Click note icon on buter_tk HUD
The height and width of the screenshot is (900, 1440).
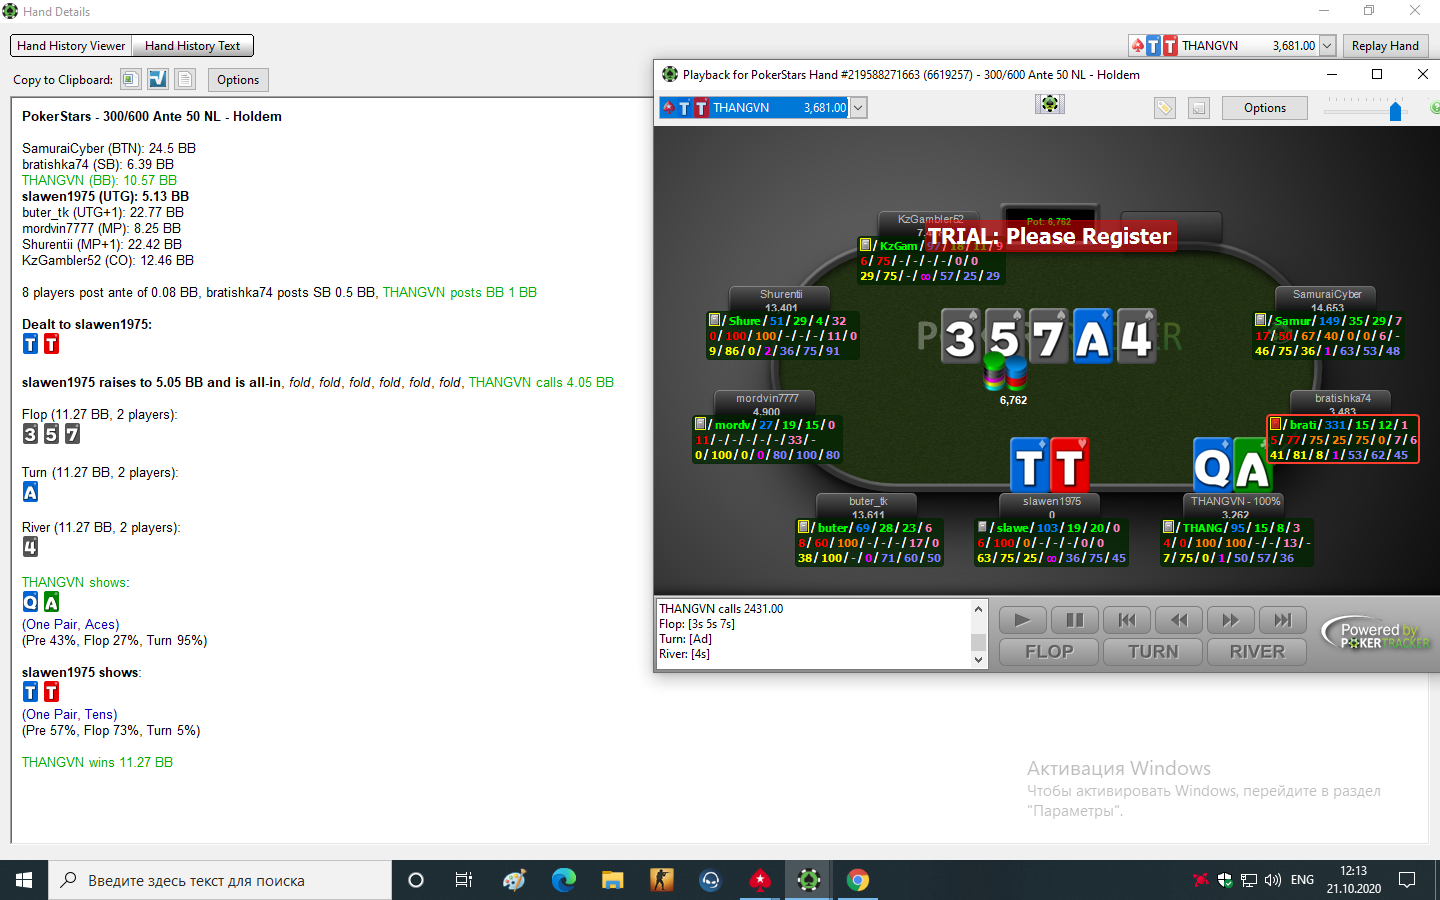pyautogui.click(x=803, y=527)
